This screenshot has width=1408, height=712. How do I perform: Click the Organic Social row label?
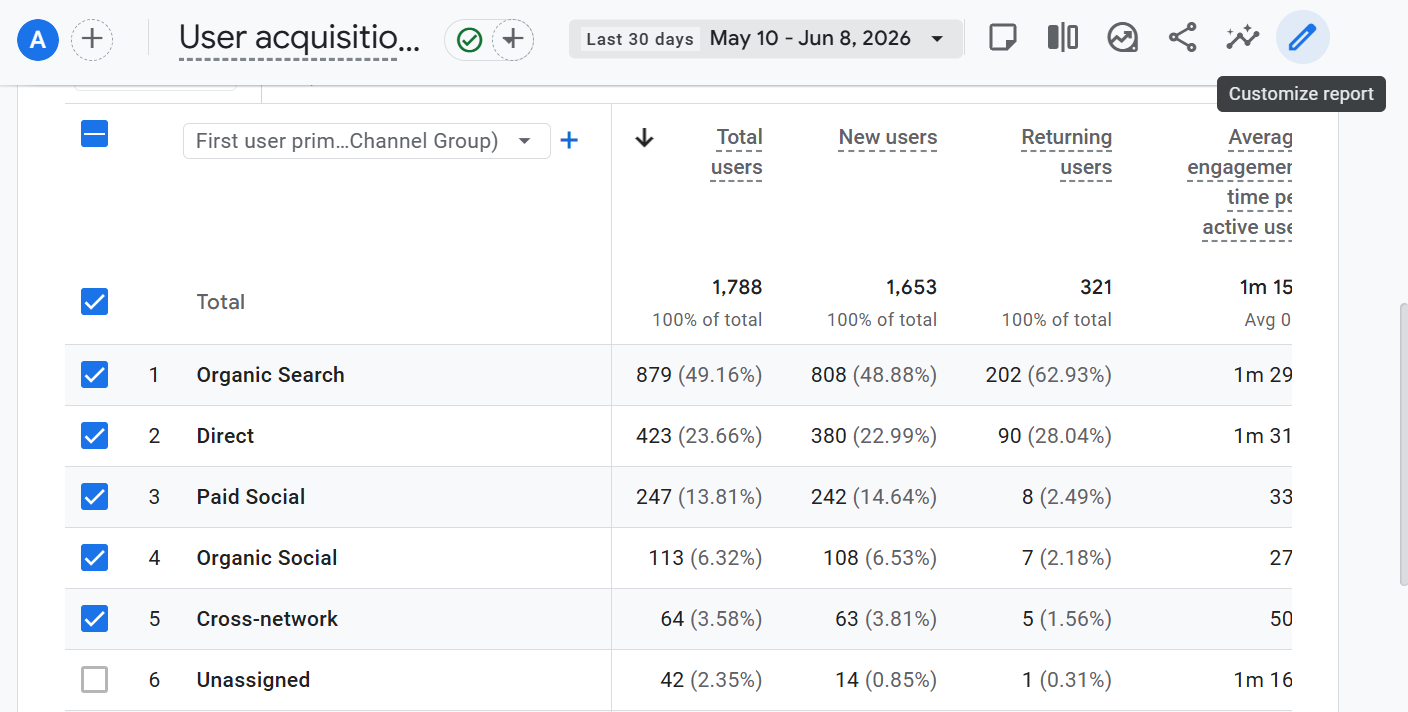click(x=267, y=558)
